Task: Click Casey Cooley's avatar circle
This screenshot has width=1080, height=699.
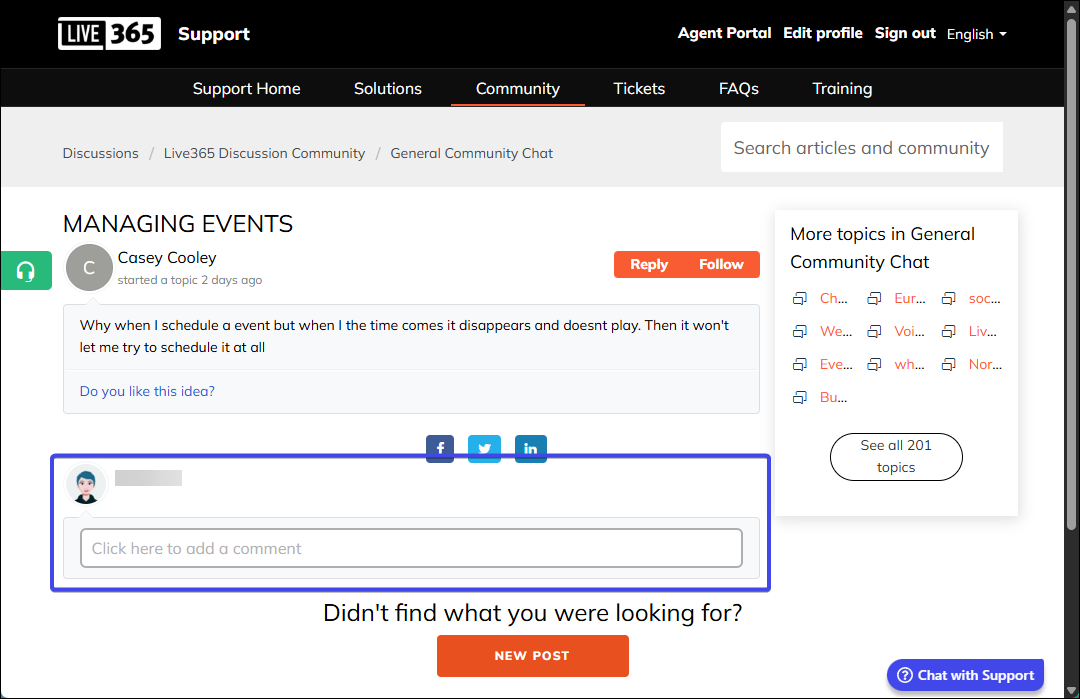Action: pos(89,268)
